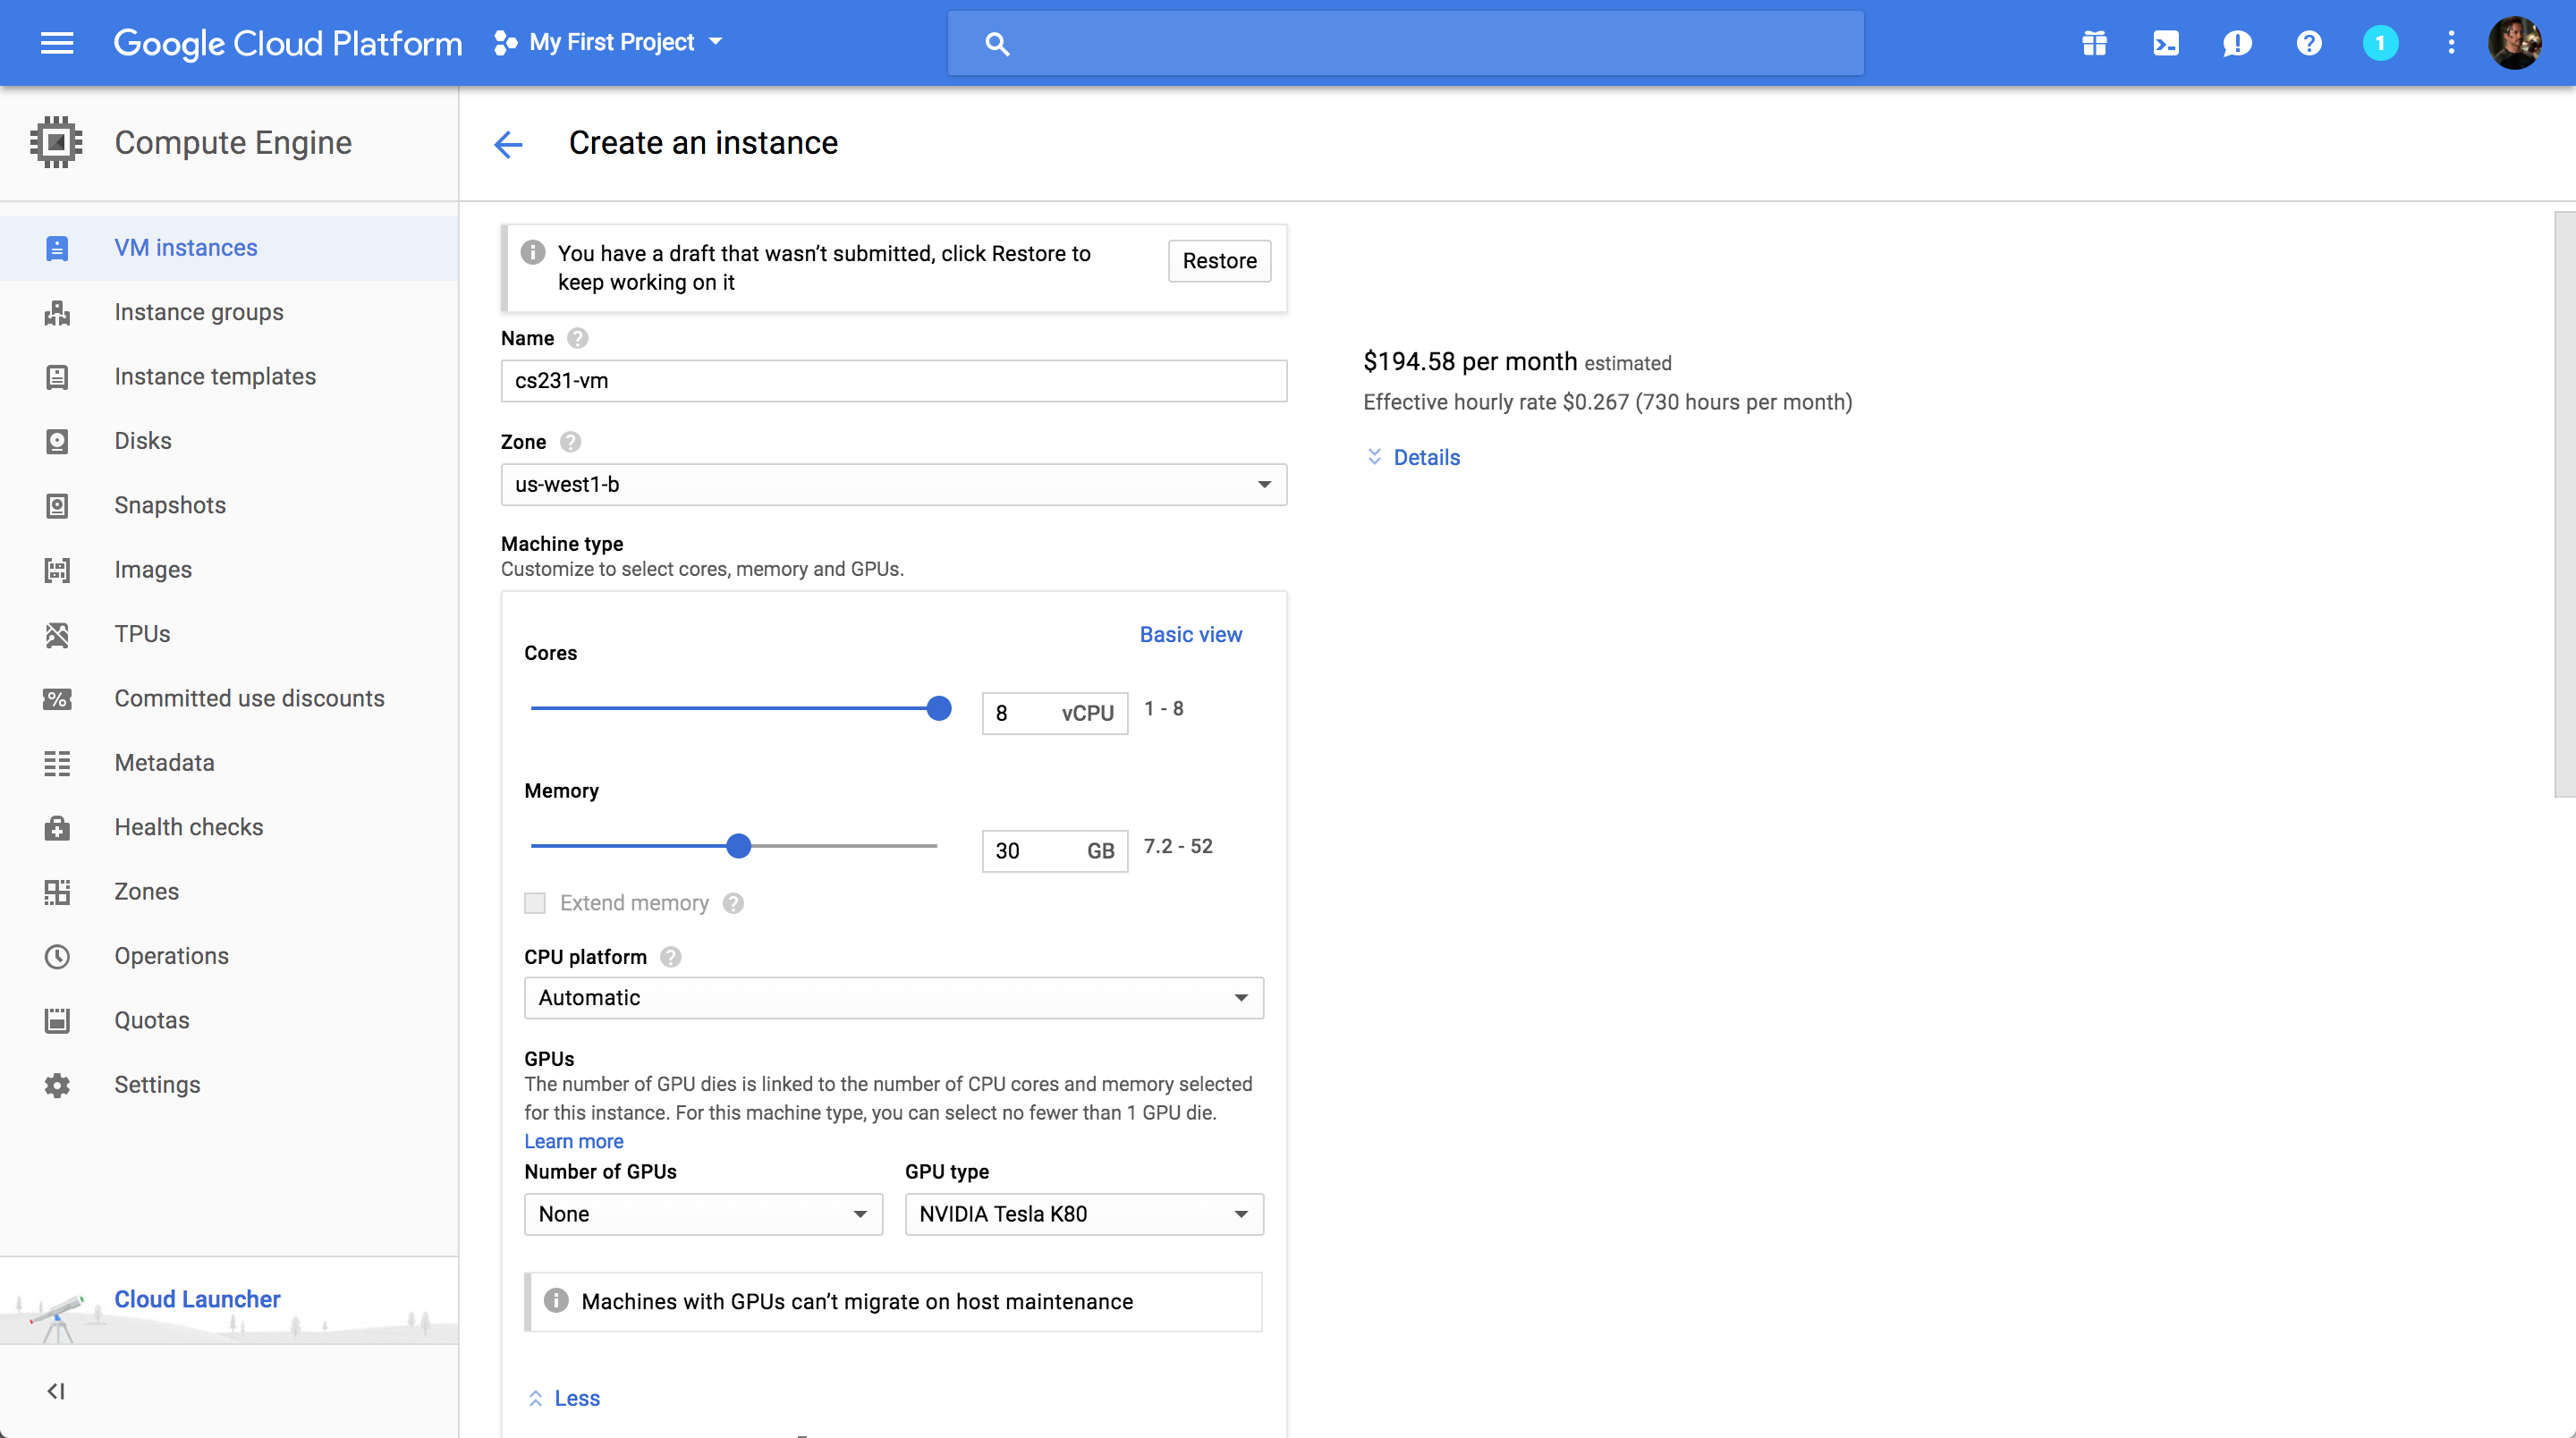Click the Settings gear icon
2576x1438 pixels.
tap(57, 1086)
